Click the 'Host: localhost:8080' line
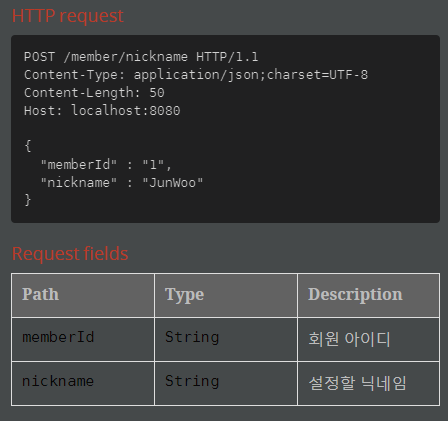The image size is (448, 421). (102, 111)
